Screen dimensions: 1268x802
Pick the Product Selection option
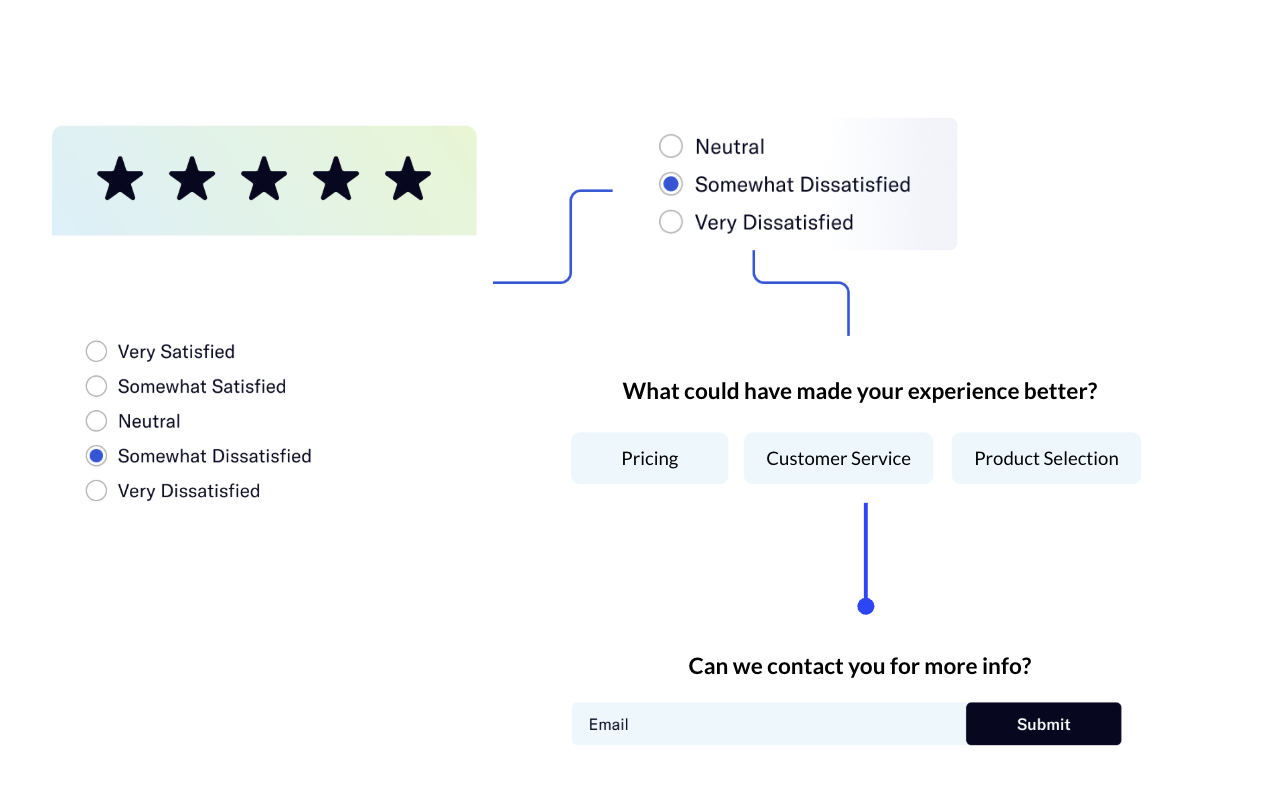tap(1046, 458)
